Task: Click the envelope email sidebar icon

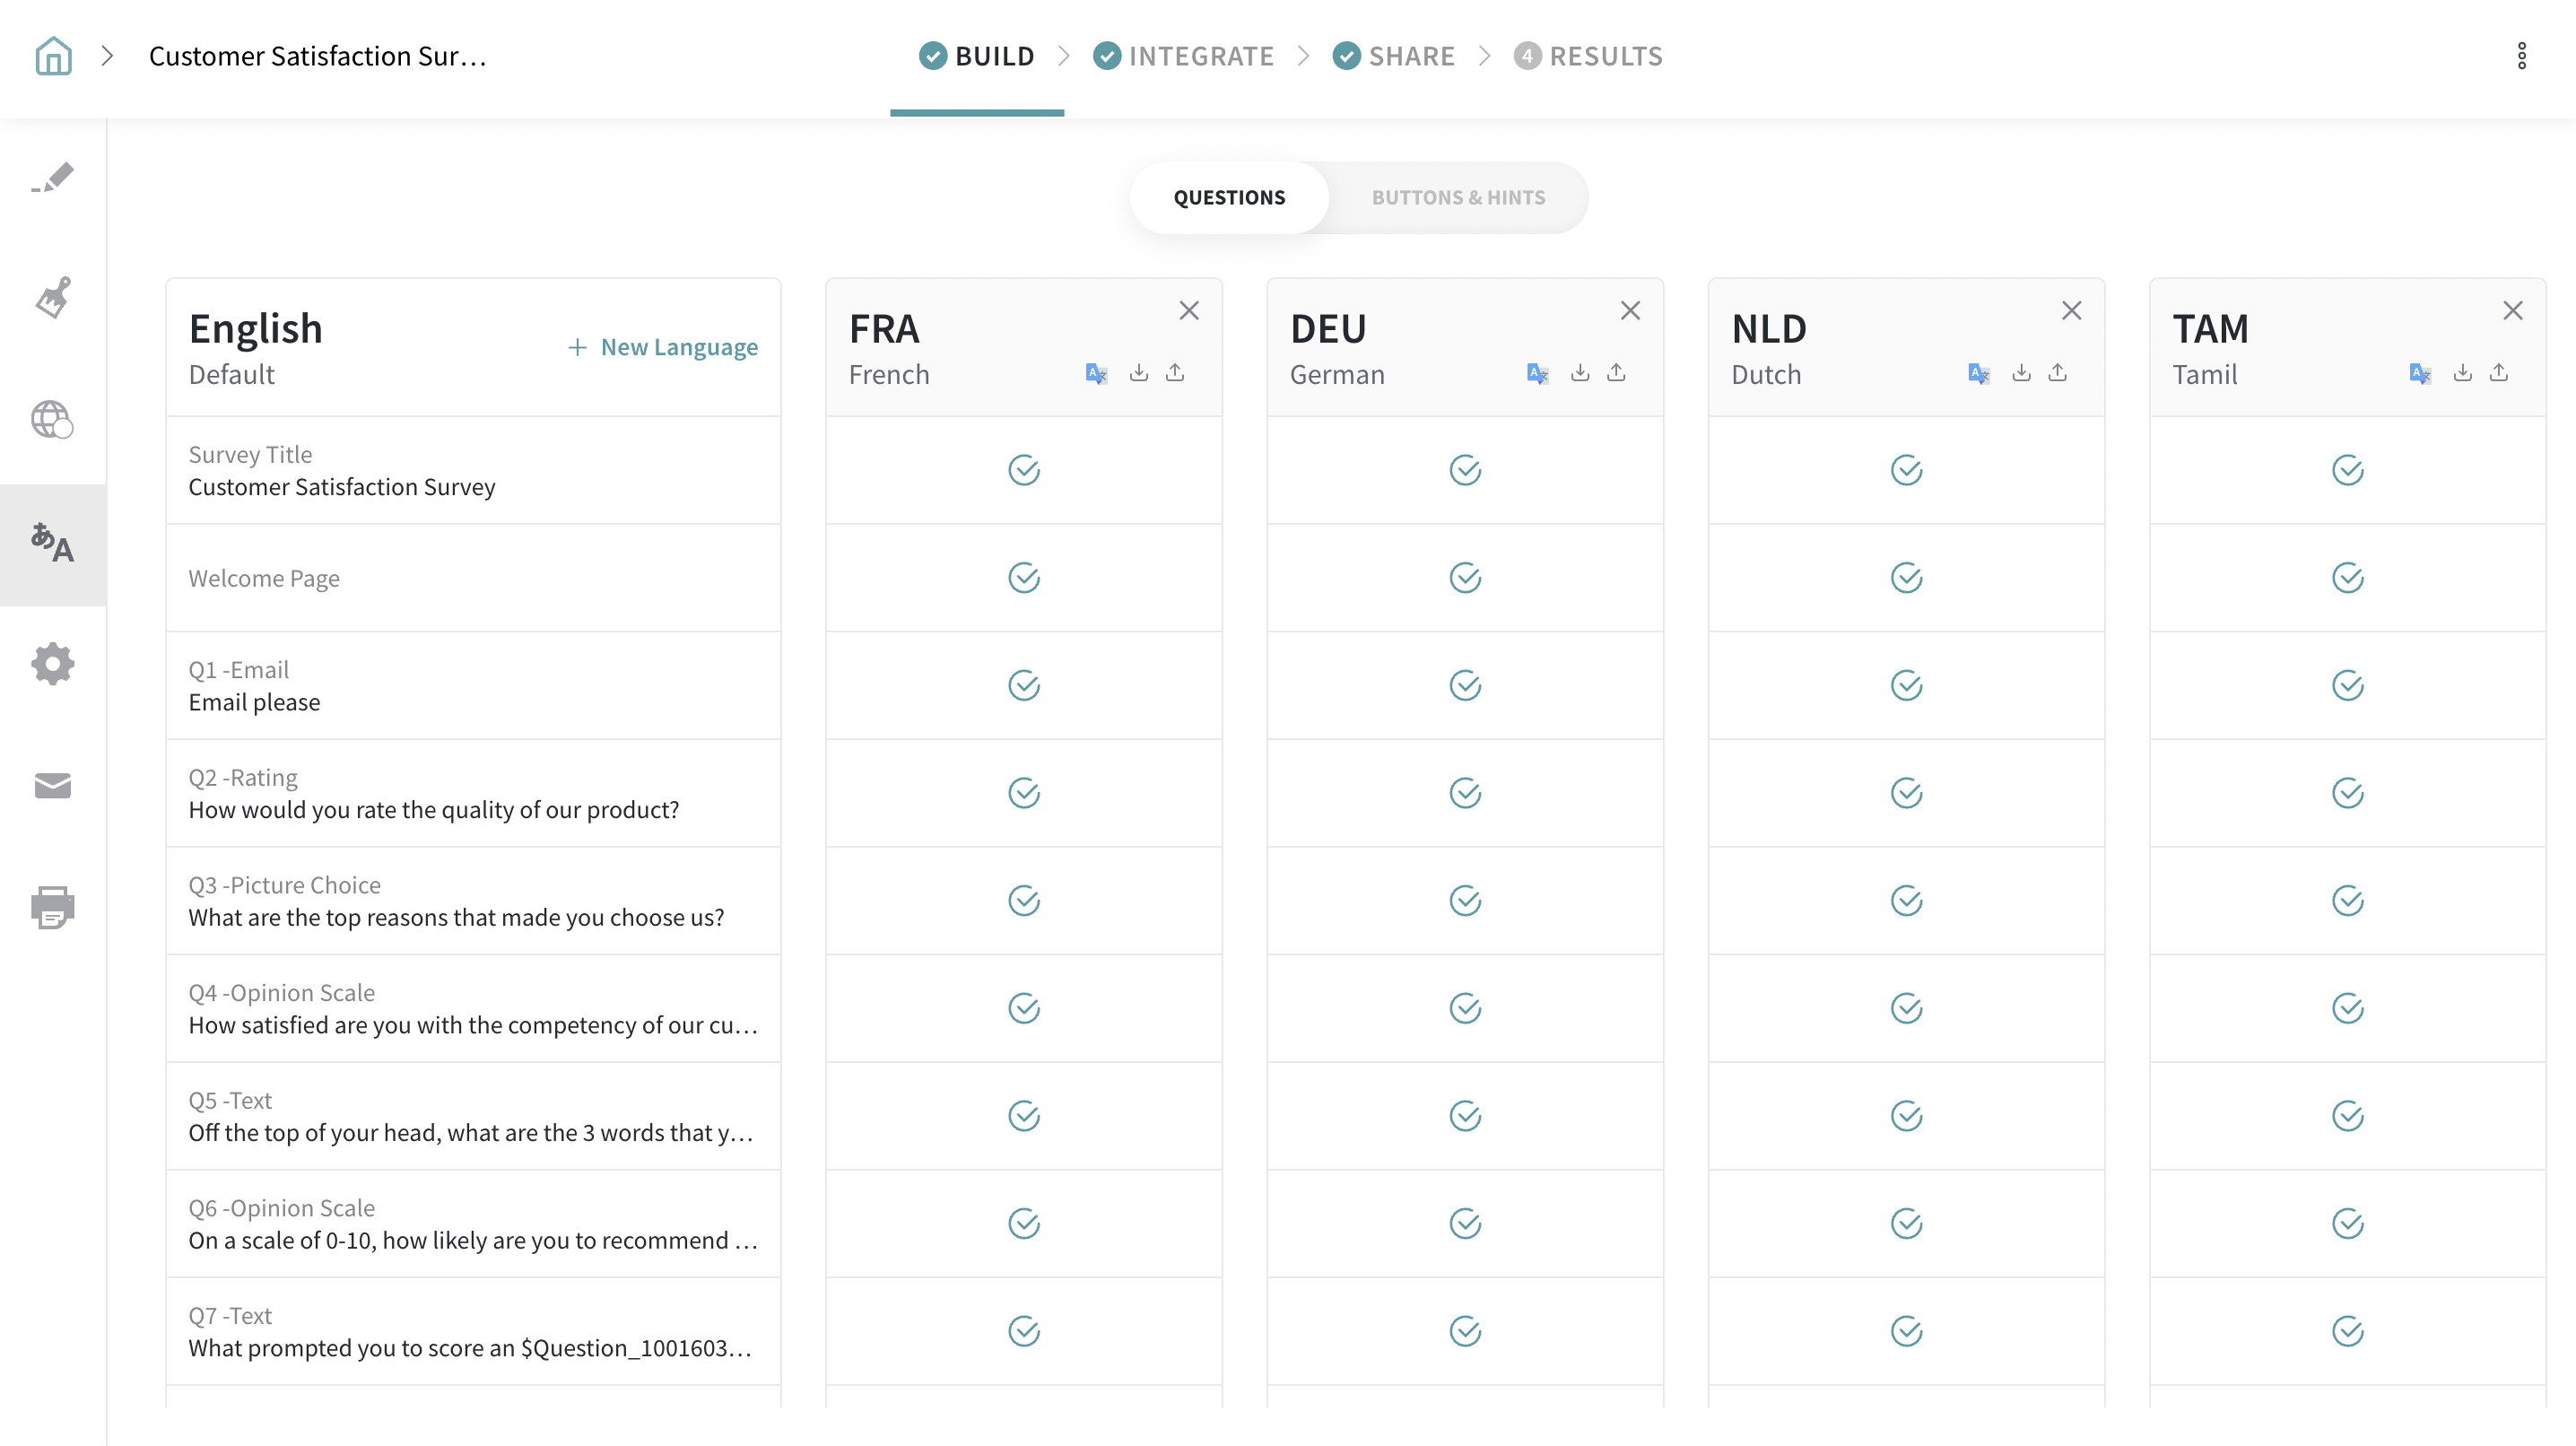Action: pos(53,786)
